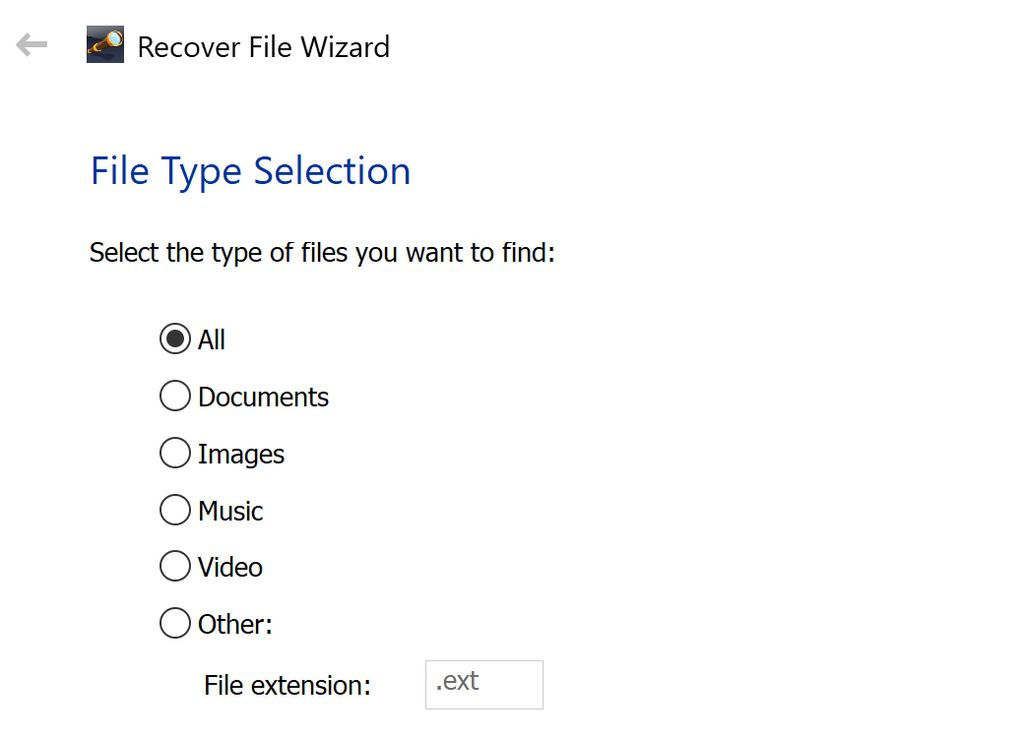The image size is (1024, 738).
Task: Click the File Type Selection heading
Action: [x=250, y=171]
